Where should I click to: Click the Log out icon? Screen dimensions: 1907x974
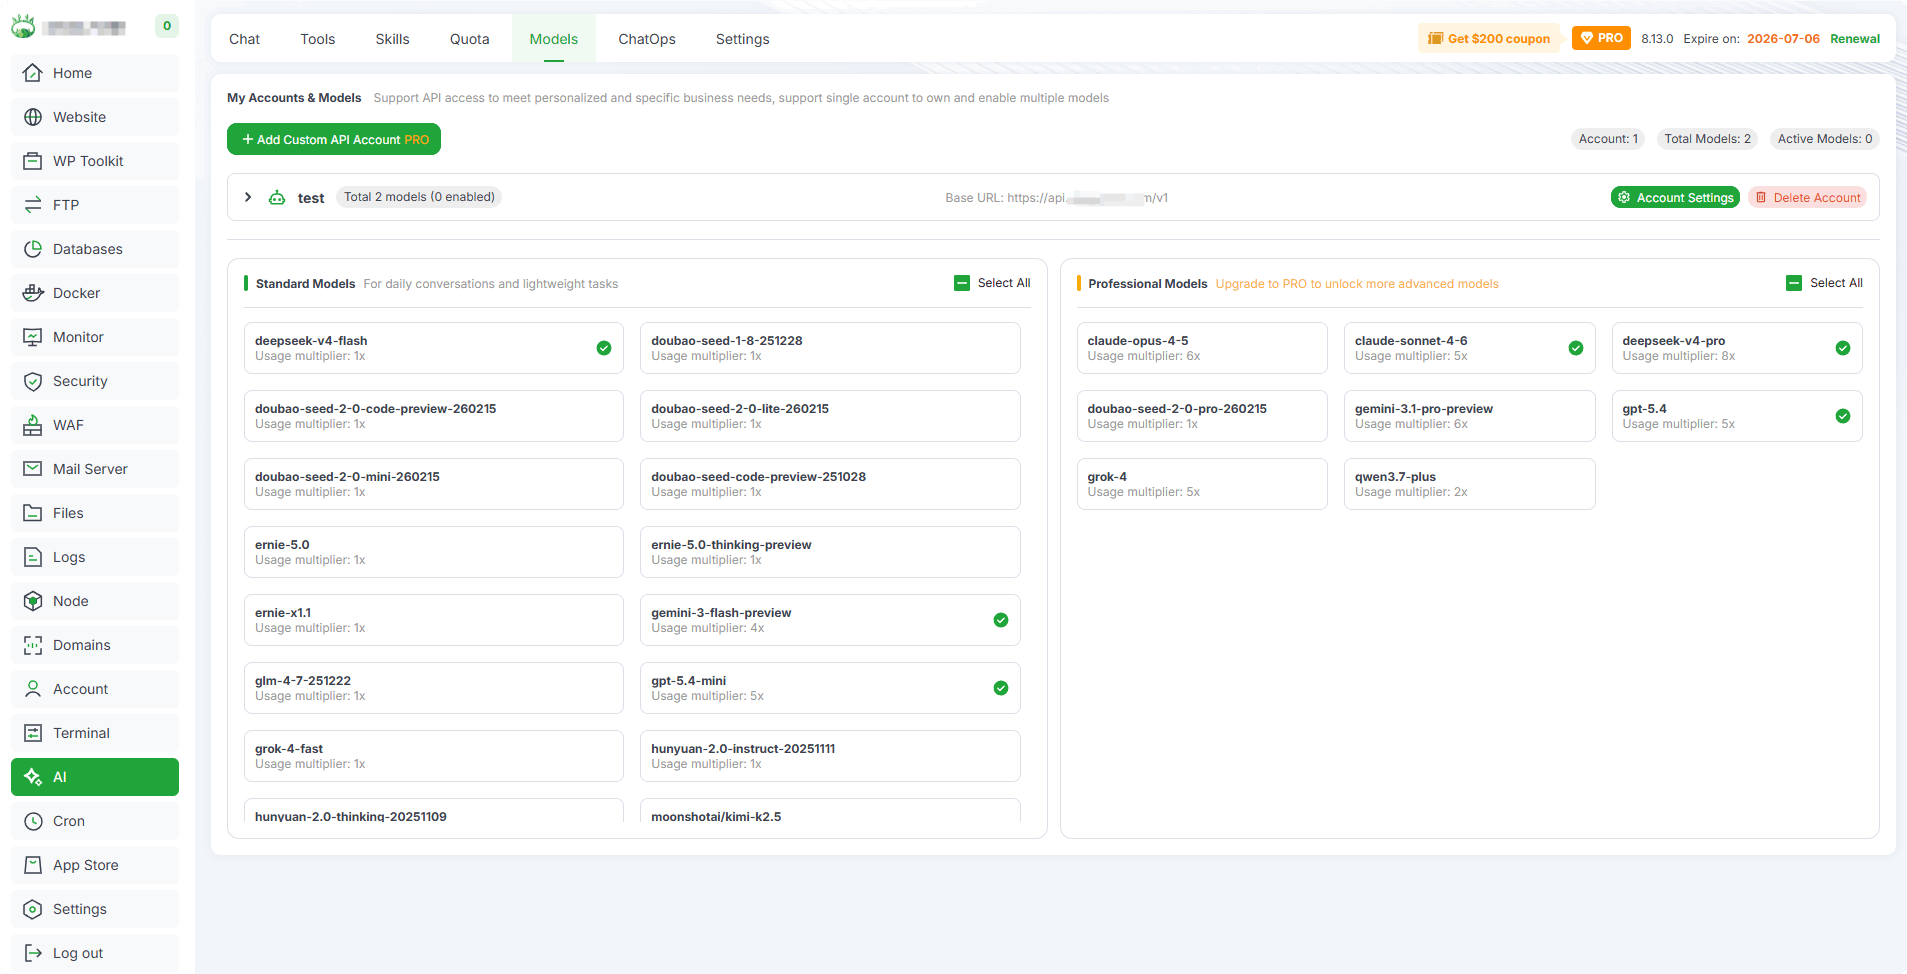pos(33,953)
